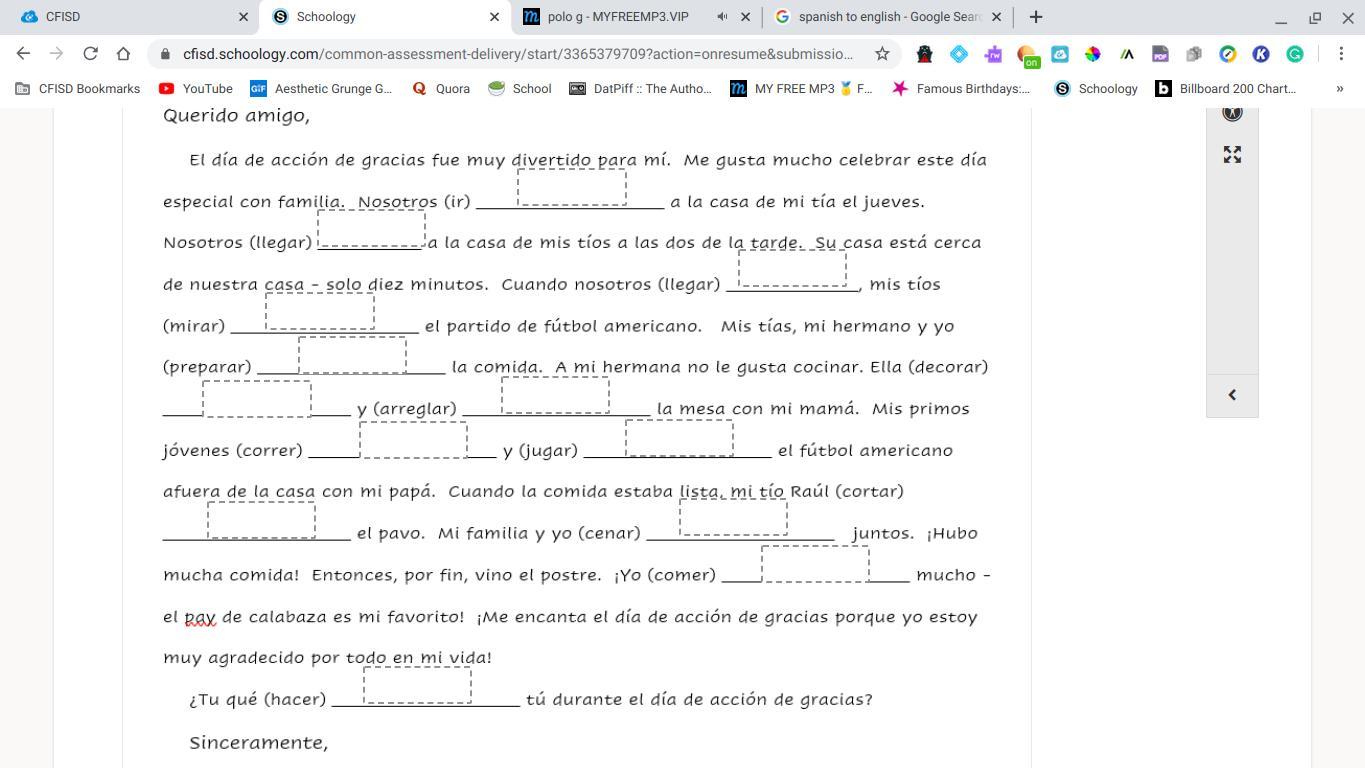Image resolution: width=1365 pixels, height=768 pixels.
Task: Select the answer box after '(arreglar)'
Action: (555, 394)
